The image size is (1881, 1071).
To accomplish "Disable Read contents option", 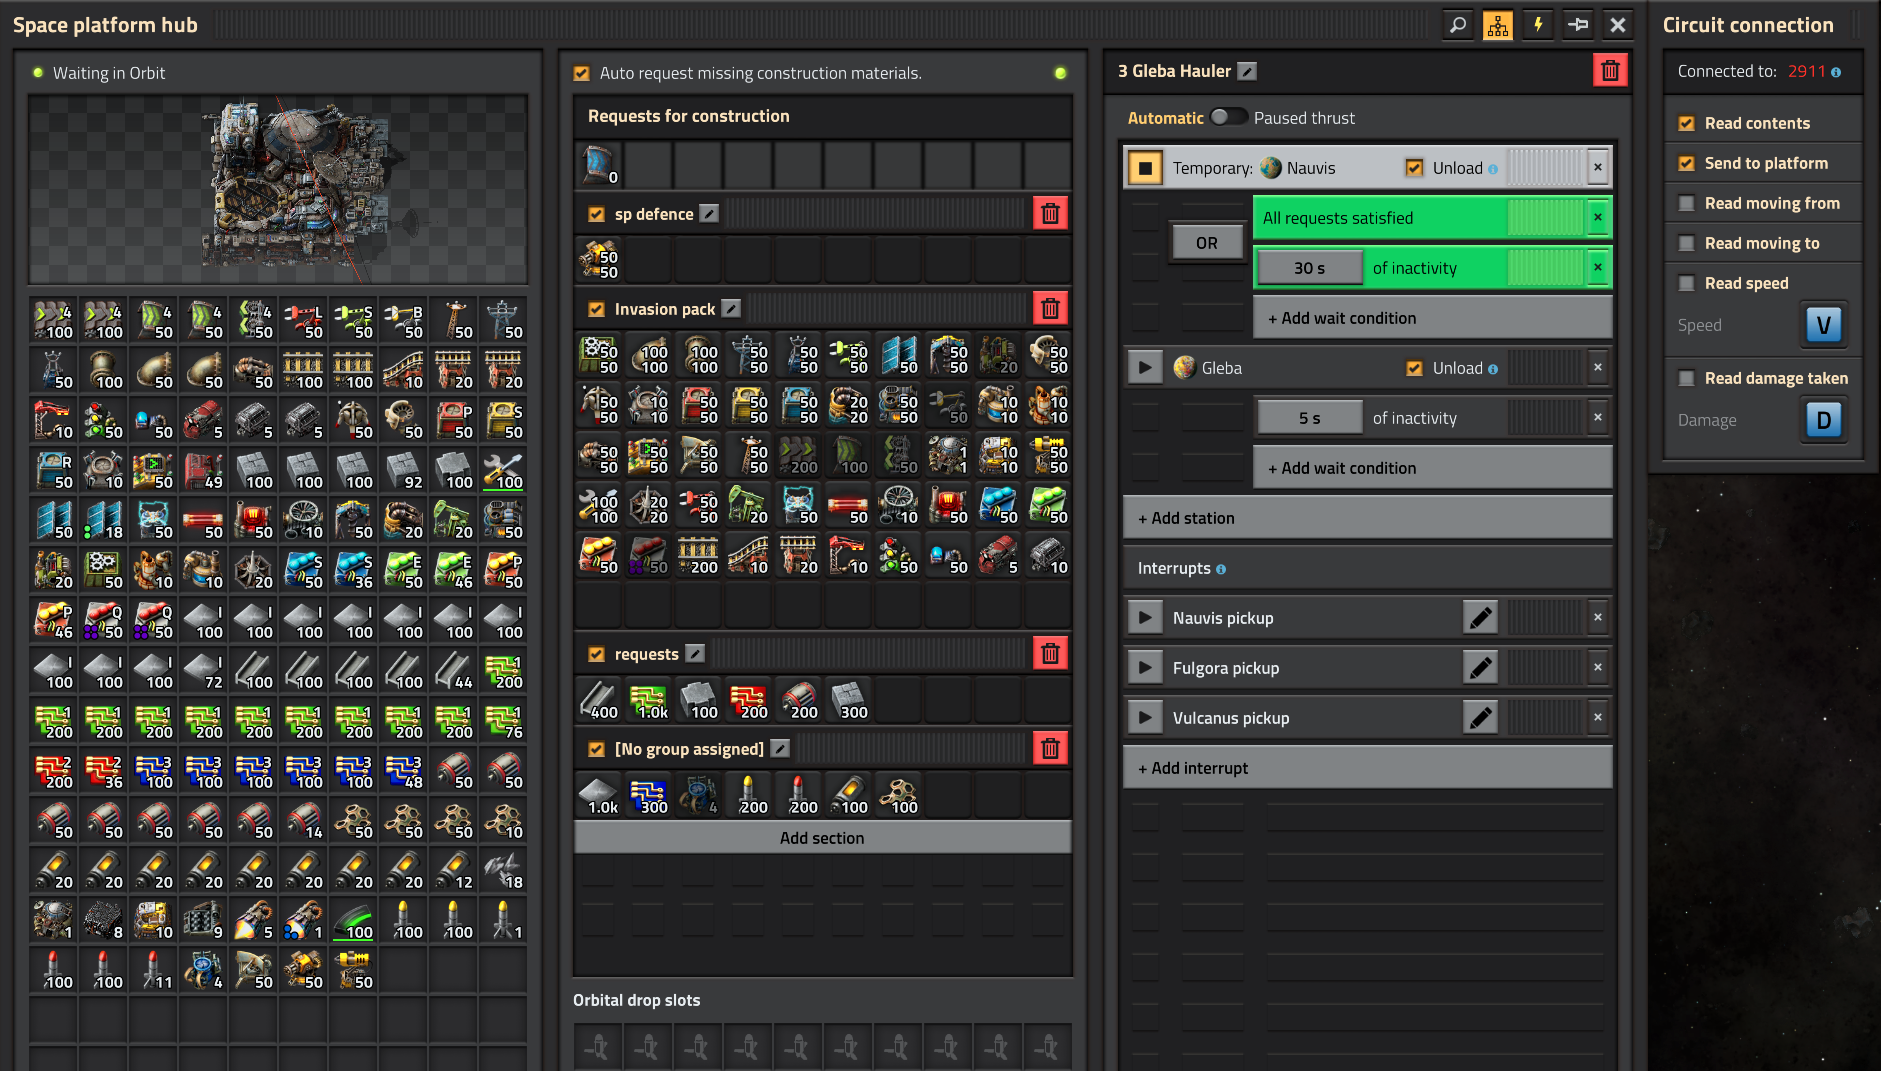I will [x=1686, y=123].
